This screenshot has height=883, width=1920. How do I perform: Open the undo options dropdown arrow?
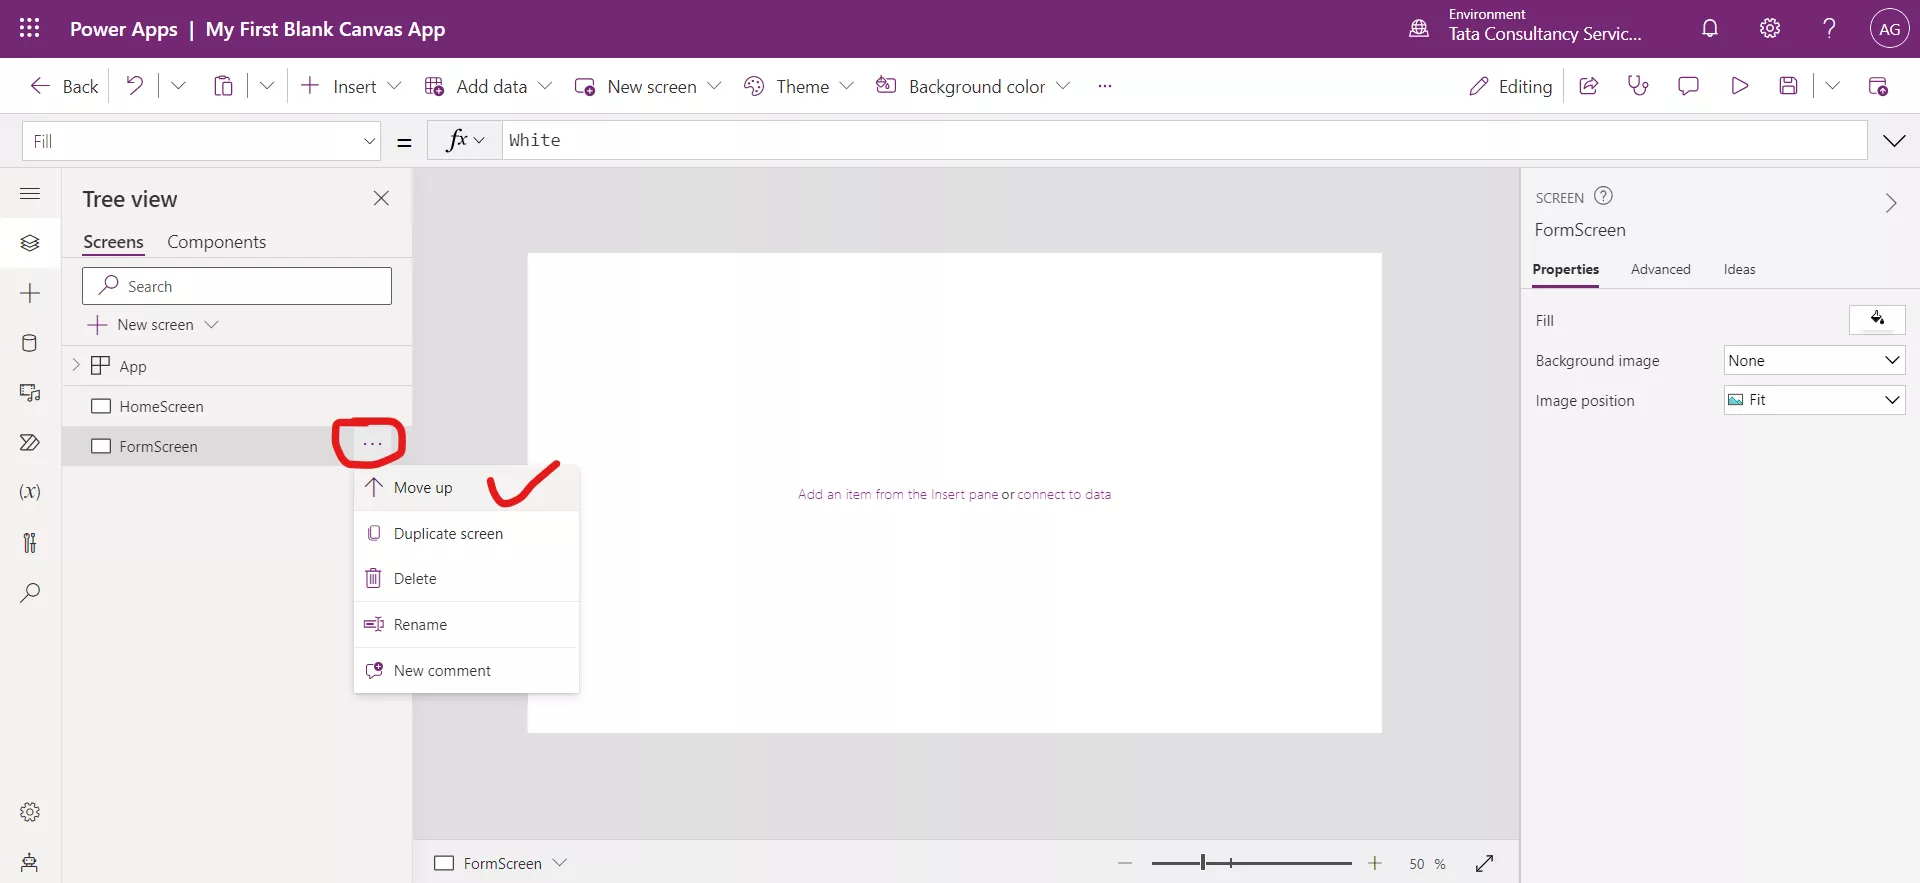(x=178, y=86)
